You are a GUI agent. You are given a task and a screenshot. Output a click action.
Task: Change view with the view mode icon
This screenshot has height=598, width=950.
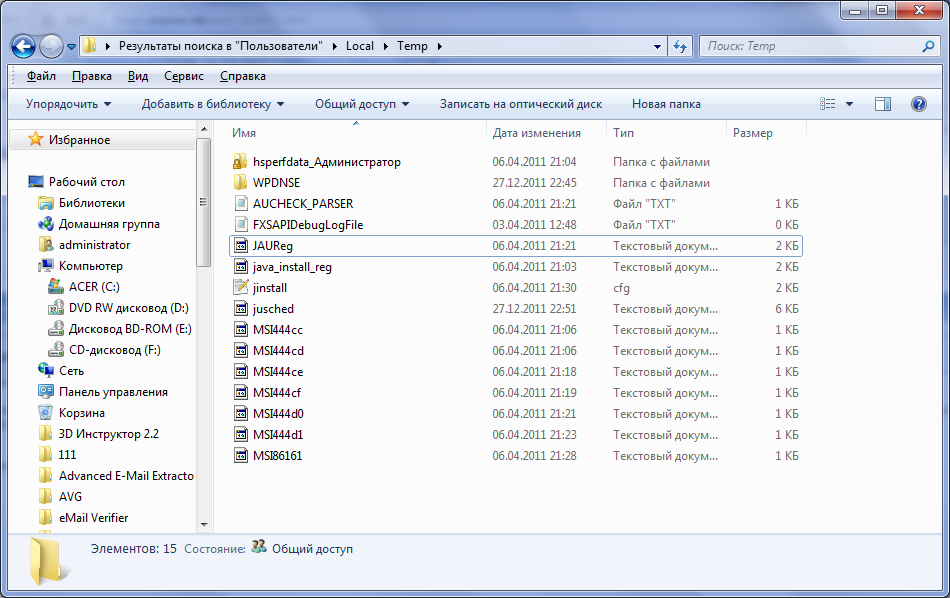click(828, 104)
